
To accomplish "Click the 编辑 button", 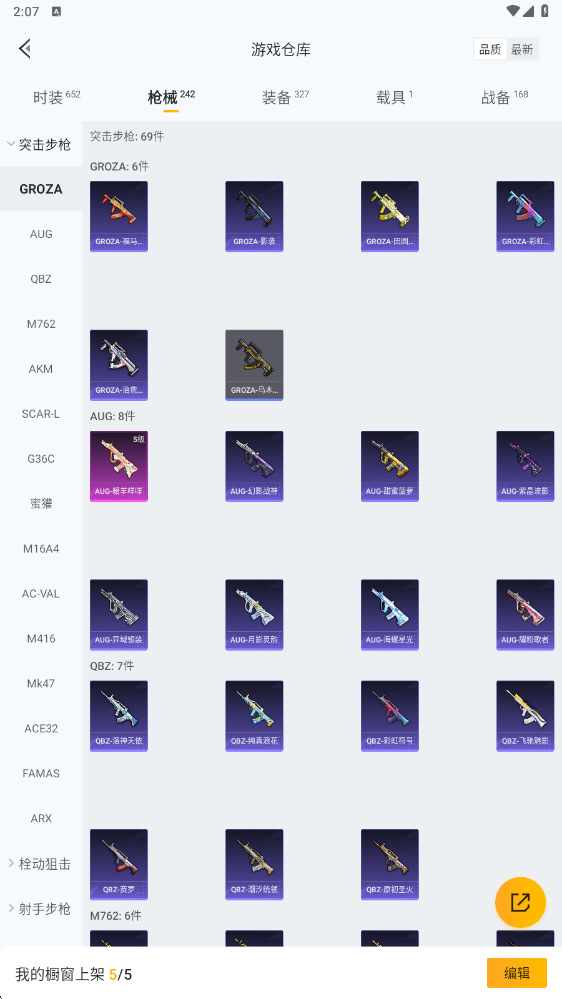I will (517, 973).
